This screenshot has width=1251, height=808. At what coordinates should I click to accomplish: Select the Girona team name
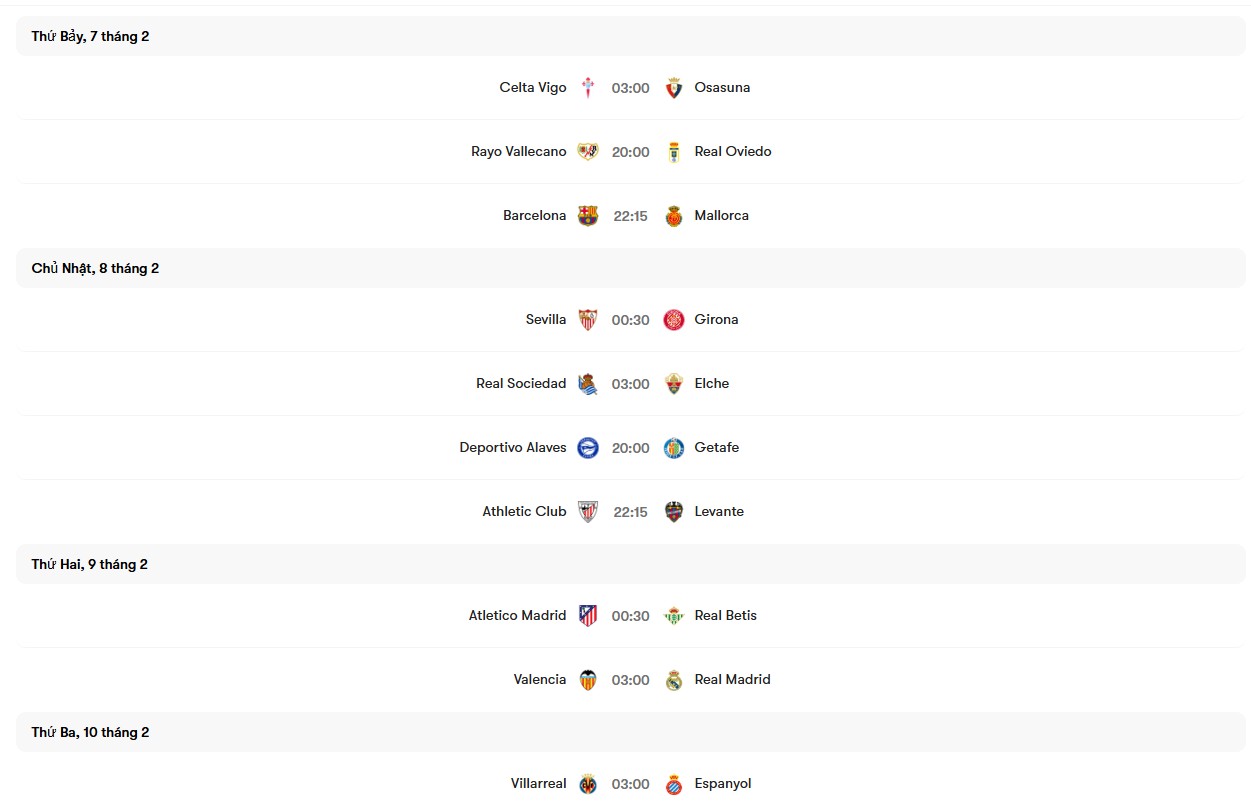(x=716, y=319)
